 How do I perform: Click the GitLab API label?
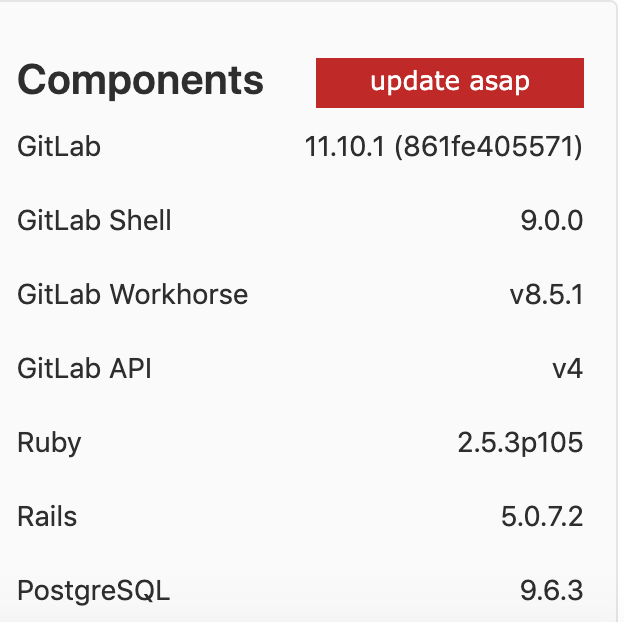point(84,368)
